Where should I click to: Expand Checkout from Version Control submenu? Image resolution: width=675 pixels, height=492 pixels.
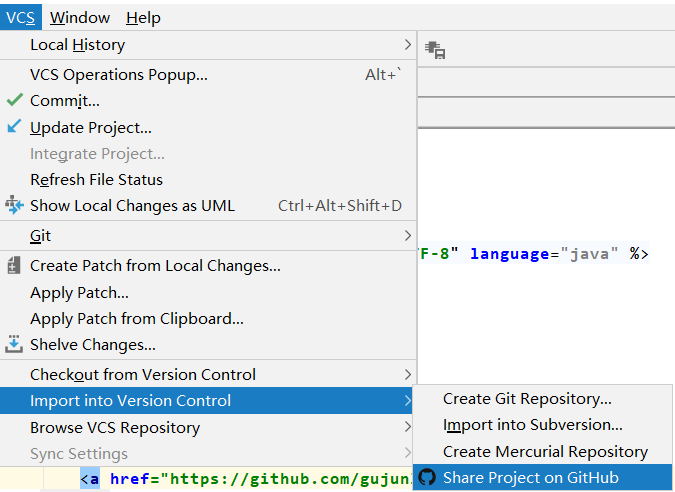407,374
